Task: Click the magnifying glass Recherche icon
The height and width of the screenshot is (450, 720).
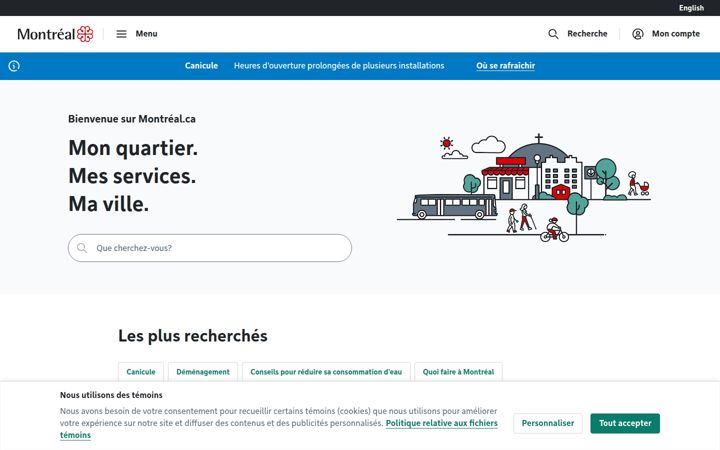Action: [553, 34]
